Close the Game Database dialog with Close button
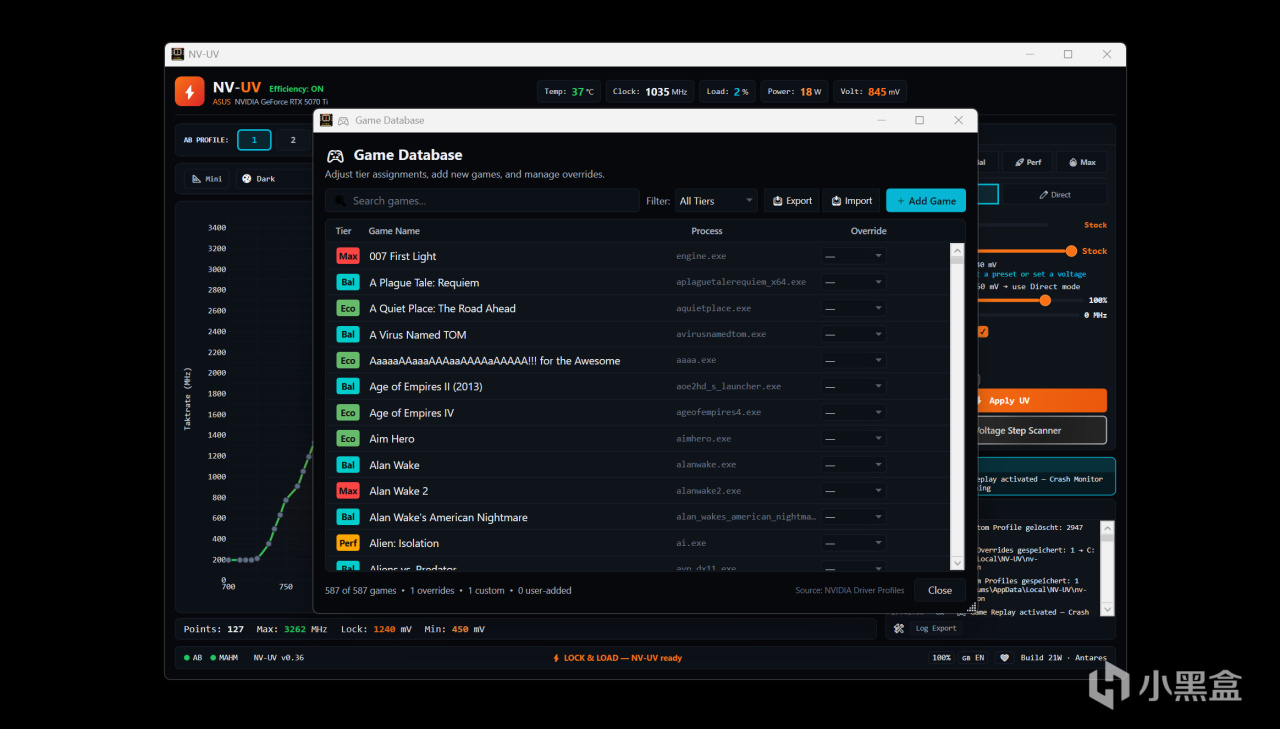Image resolution: width=1280 pixels, height=729 pixels. pos(940,590)
